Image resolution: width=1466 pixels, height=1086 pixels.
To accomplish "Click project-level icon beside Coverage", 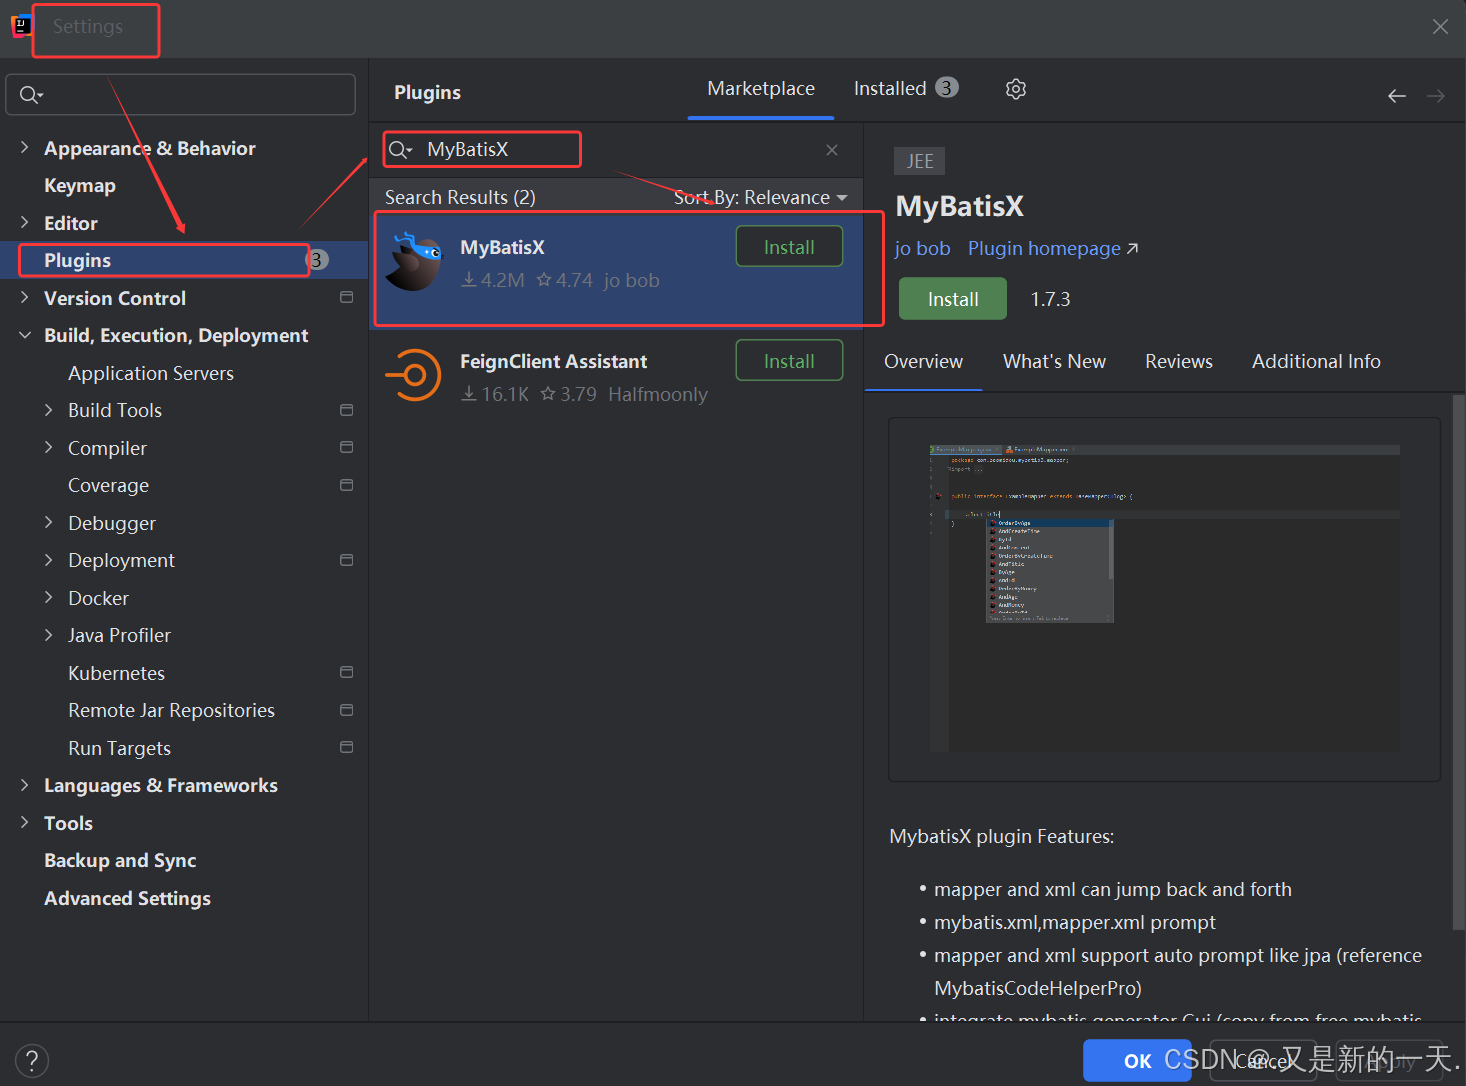I will tap(347, 485).
